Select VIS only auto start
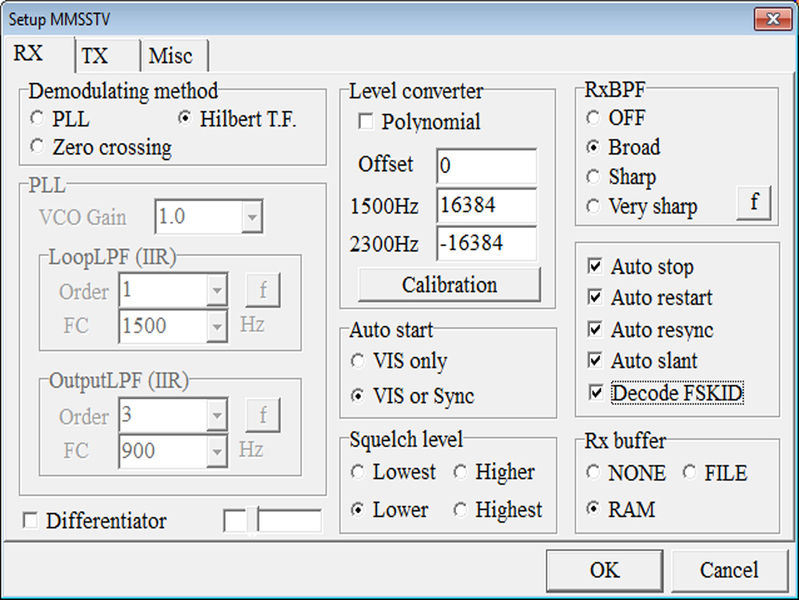Image resolution: width=799 pixels, height=600 pixels. click(358, 361)
